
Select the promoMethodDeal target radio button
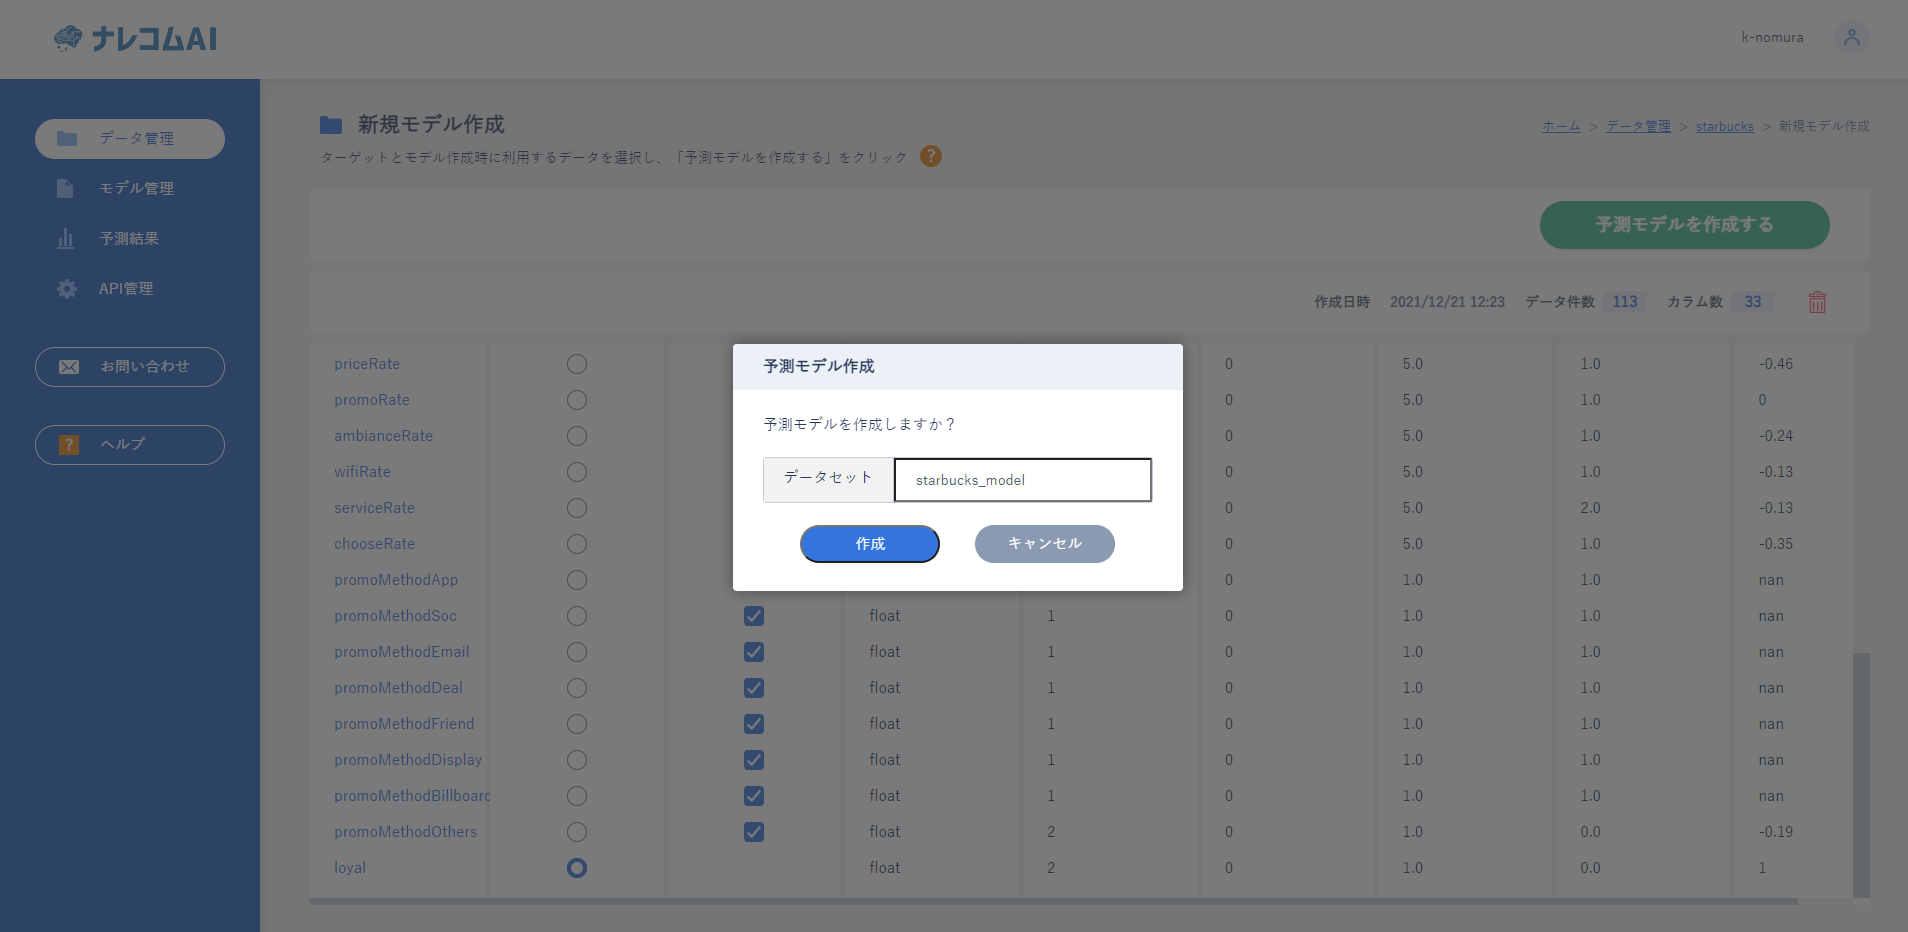point(577,688)
